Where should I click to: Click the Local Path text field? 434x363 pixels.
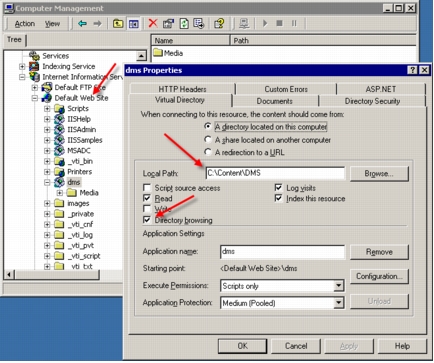(275, 173)
